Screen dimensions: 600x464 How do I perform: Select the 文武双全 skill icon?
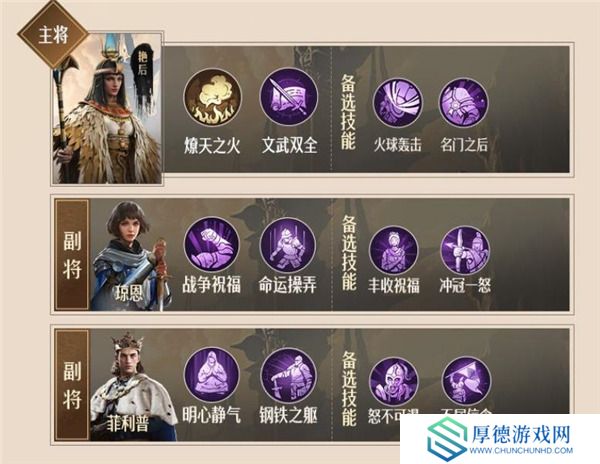(289, 98)
